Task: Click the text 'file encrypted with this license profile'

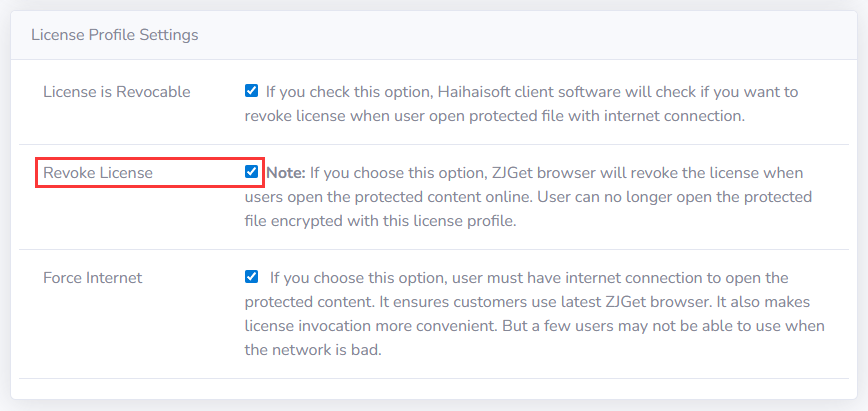Action: tap(380, 221)
